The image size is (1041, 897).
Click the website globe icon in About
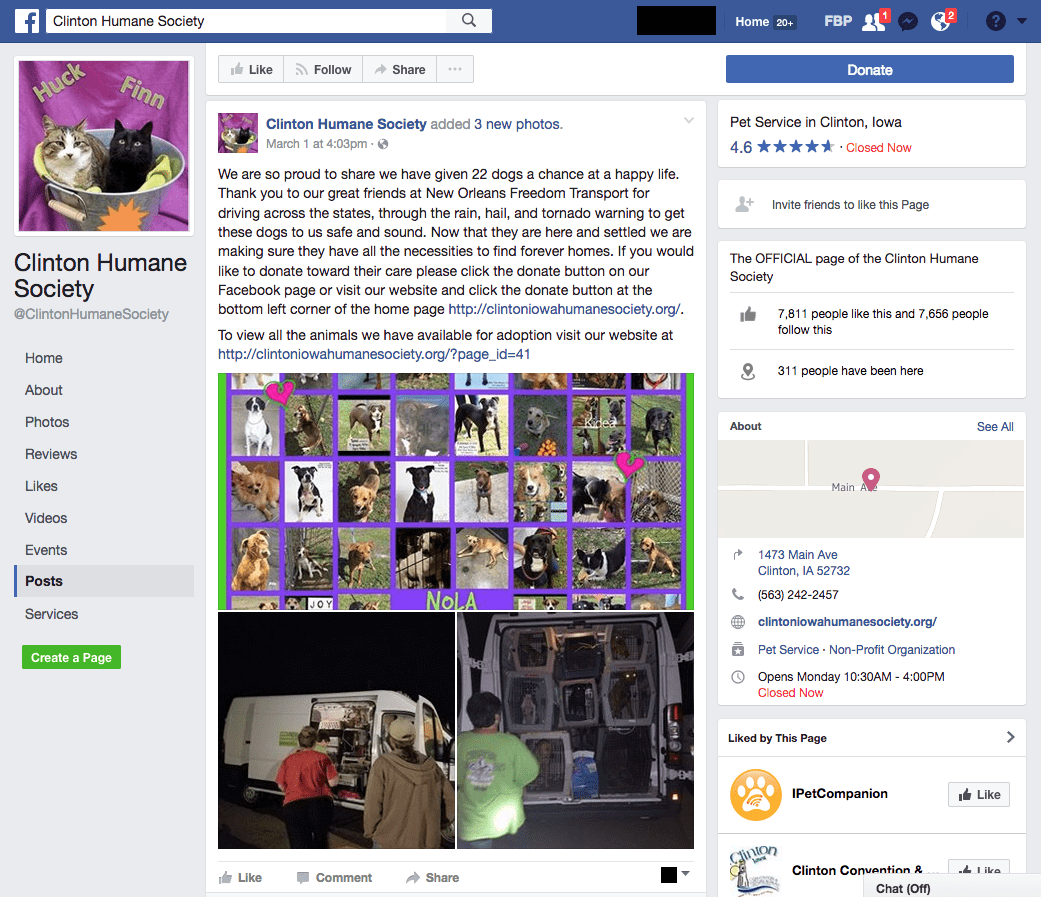tap(738, 621)
